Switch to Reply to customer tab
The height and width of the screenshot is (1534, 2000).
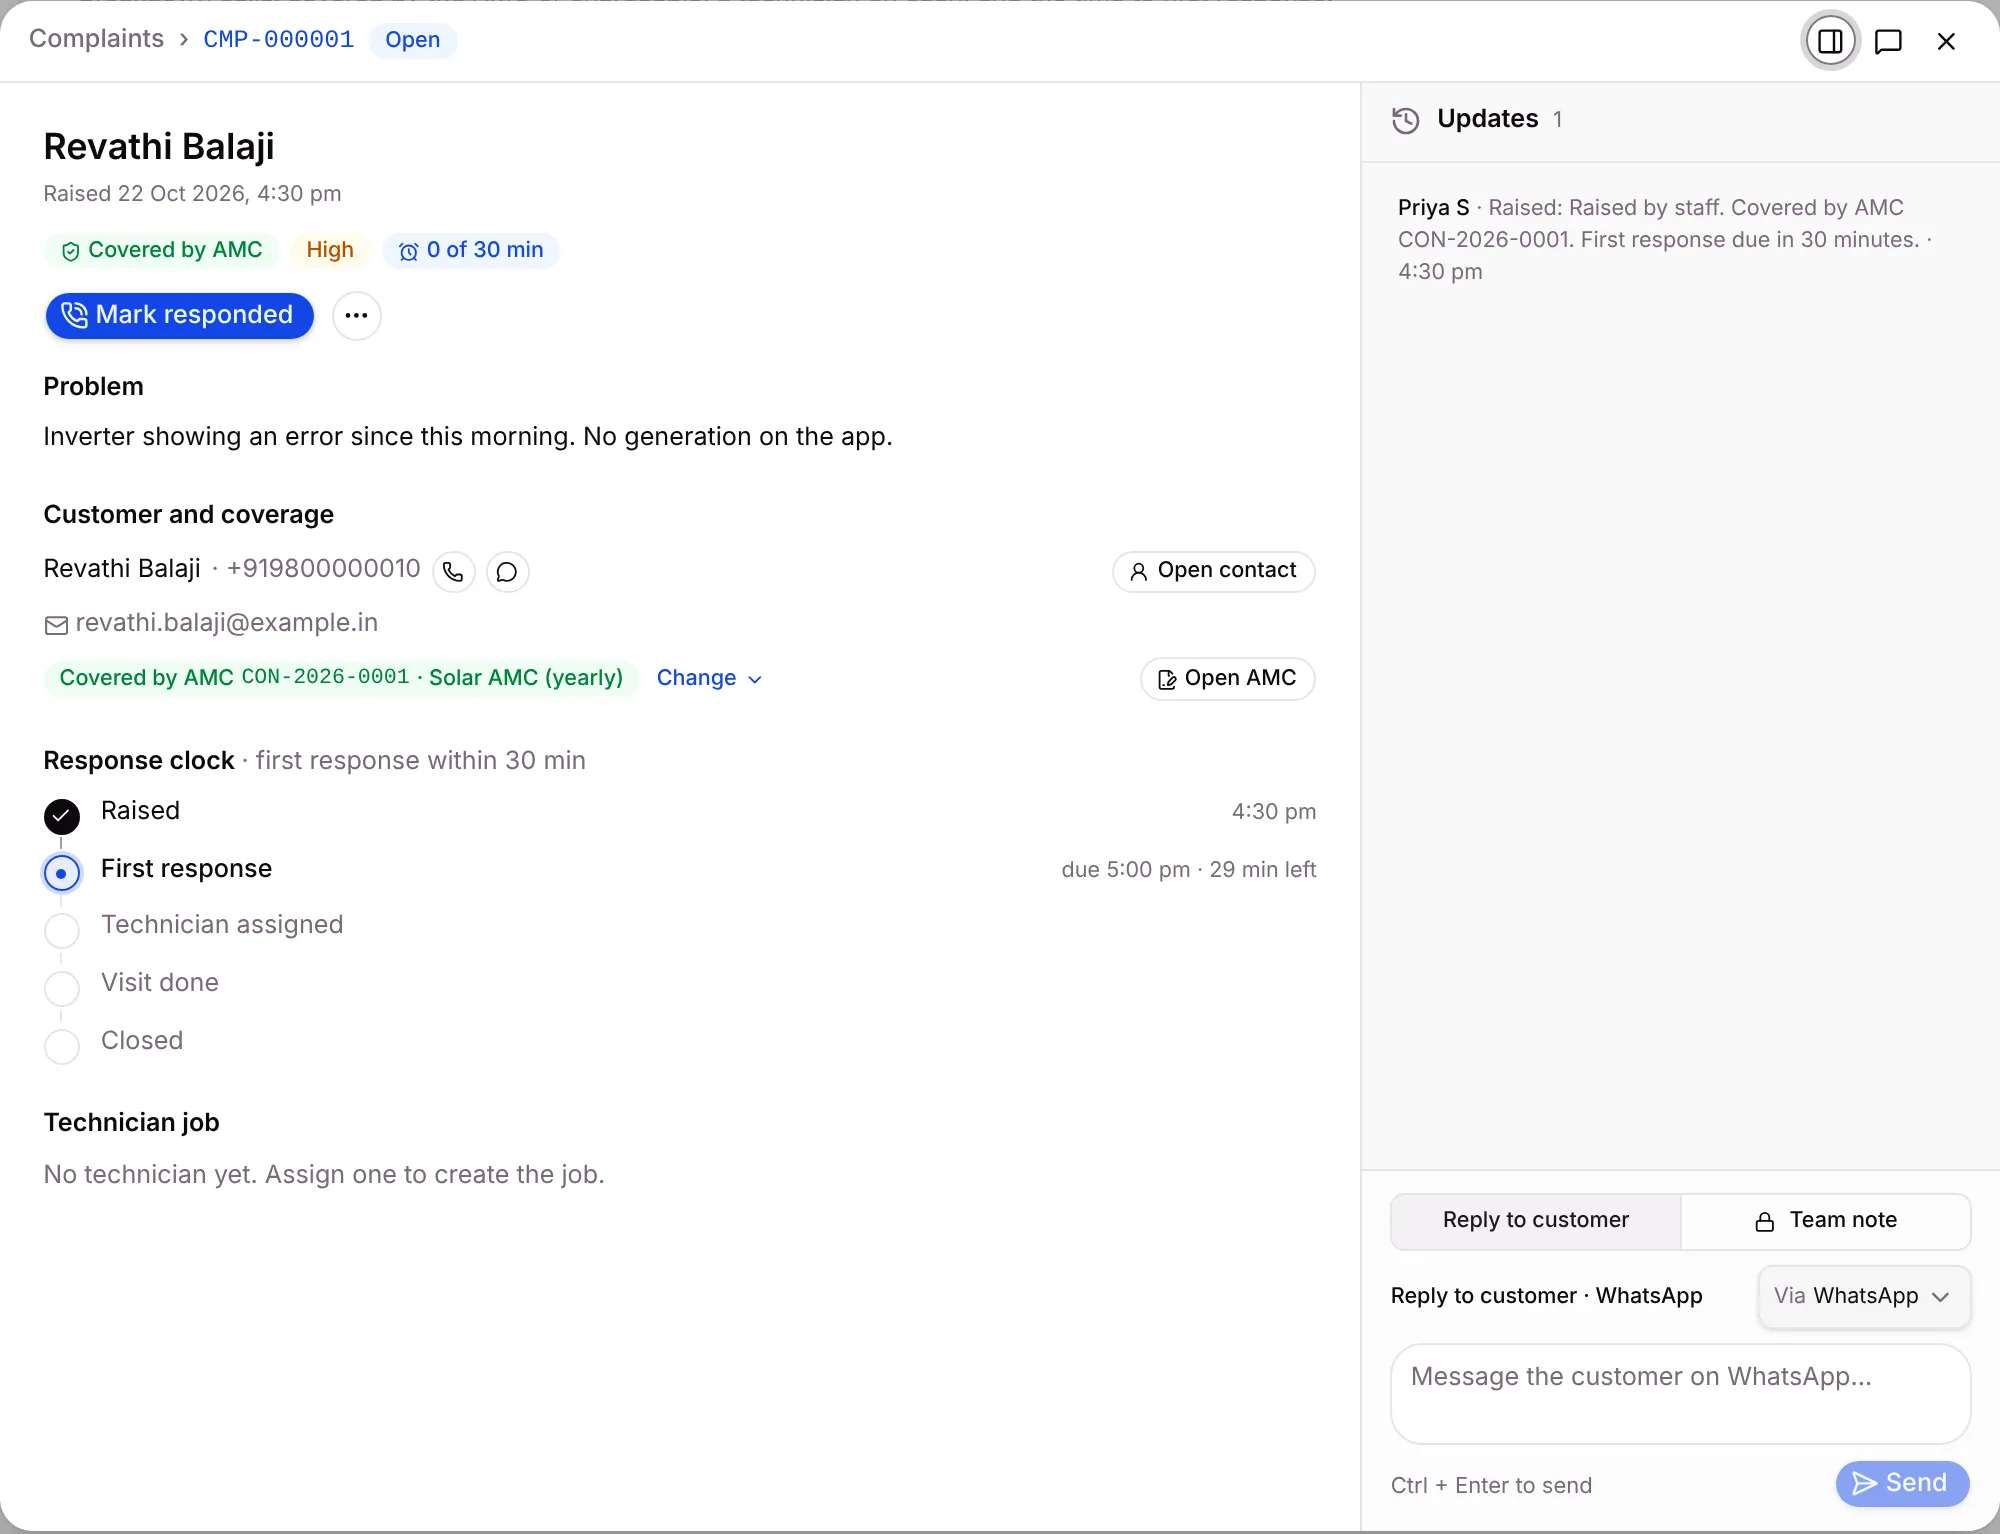coord(1536,1221)
